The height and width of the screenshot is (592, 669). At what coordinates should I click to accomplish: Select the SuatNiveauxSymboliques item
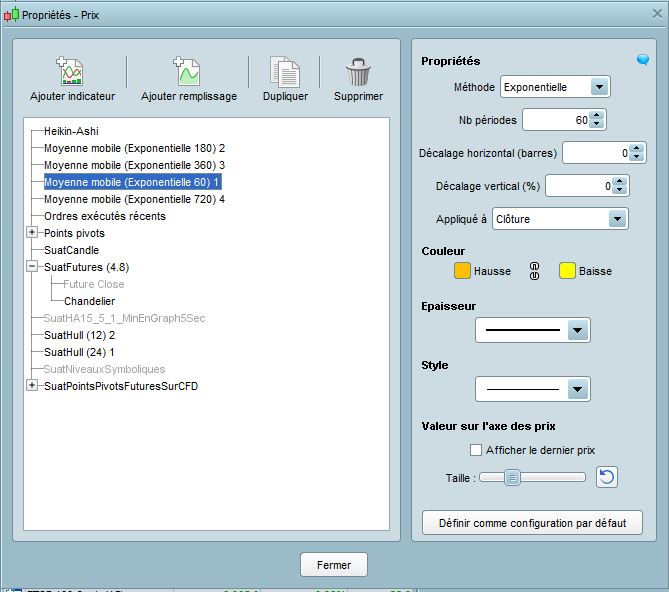pyautogui.click(x=104, y=369)
